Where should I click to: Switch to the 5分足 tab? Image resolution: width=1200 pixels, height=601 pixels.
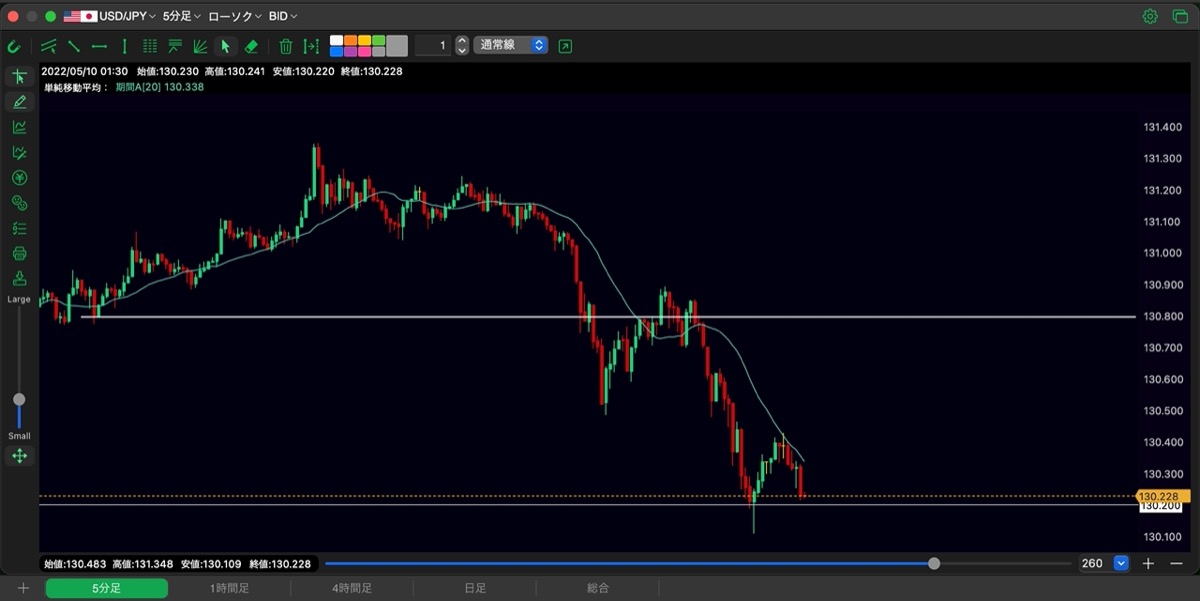tap(106, 589)
